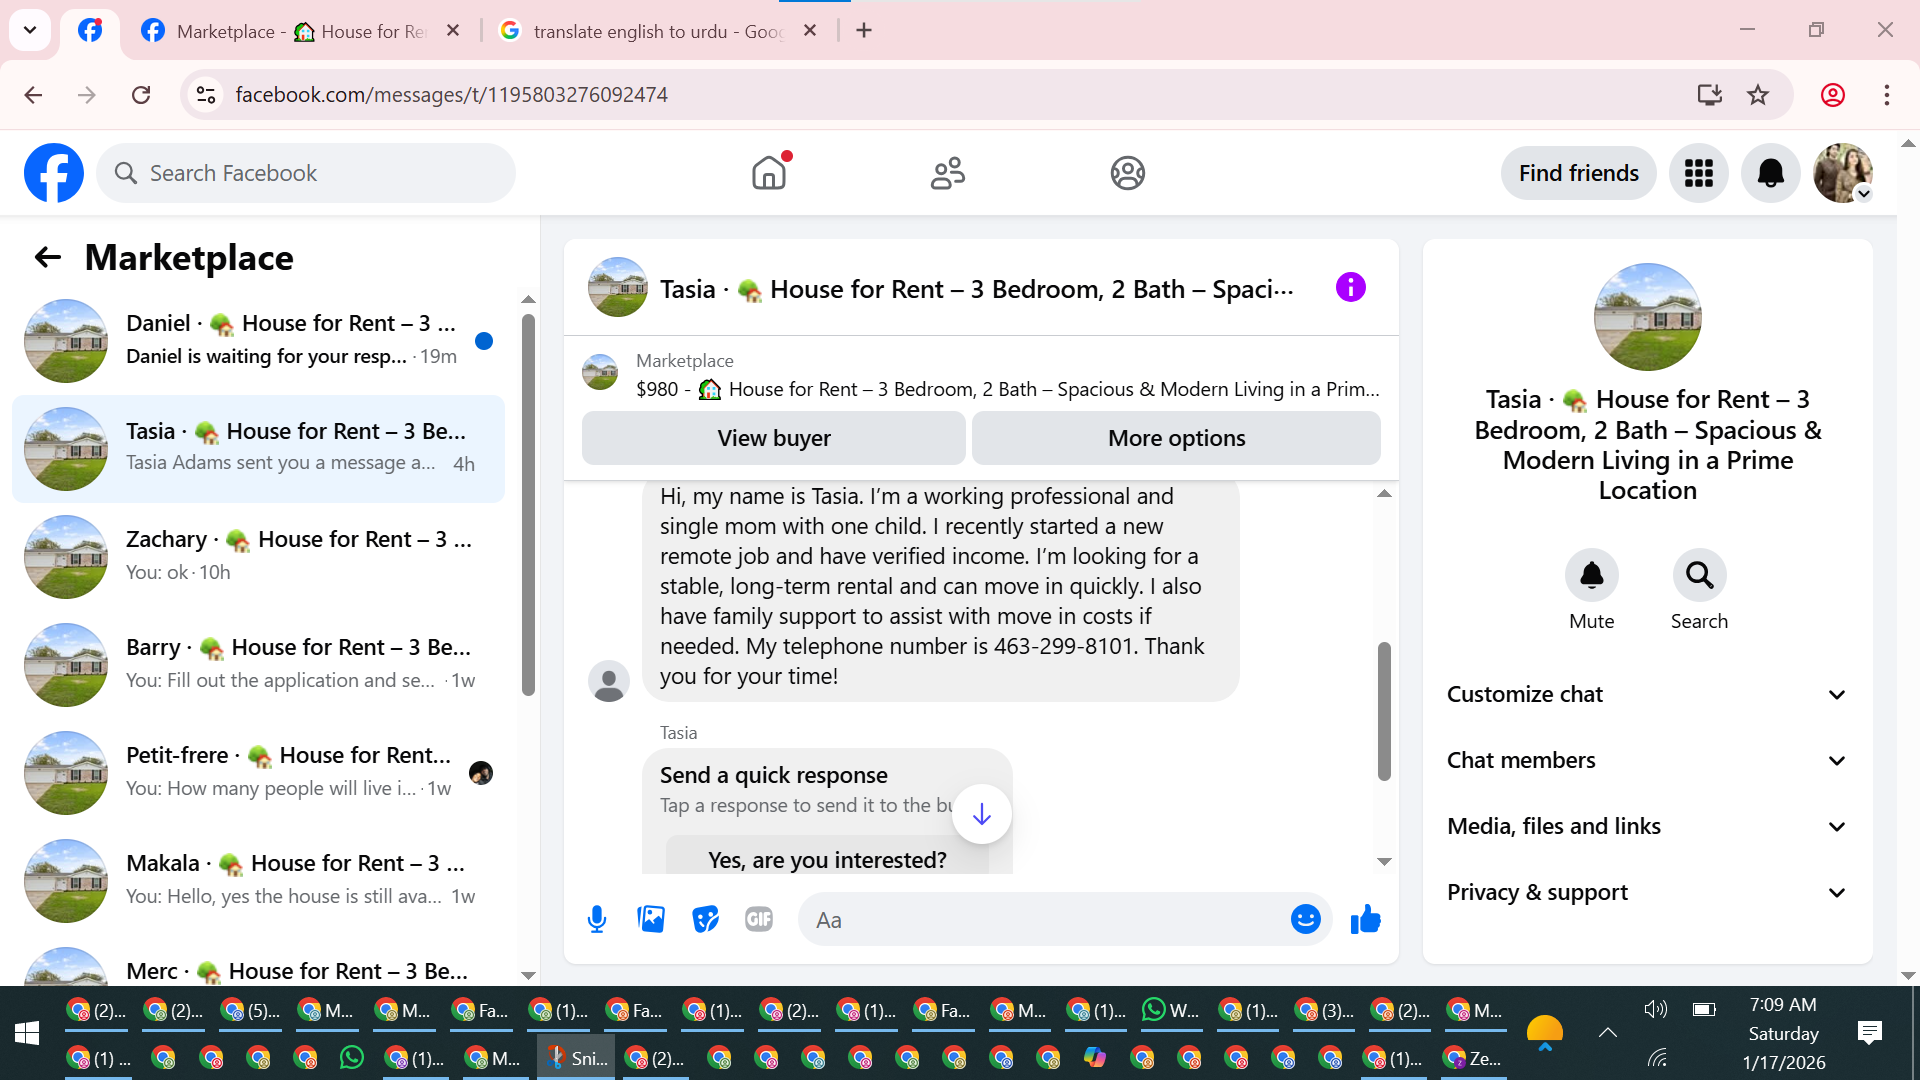Switch to translate english to urdu tab
1920x1080 pixels.
tap(657, 31)
